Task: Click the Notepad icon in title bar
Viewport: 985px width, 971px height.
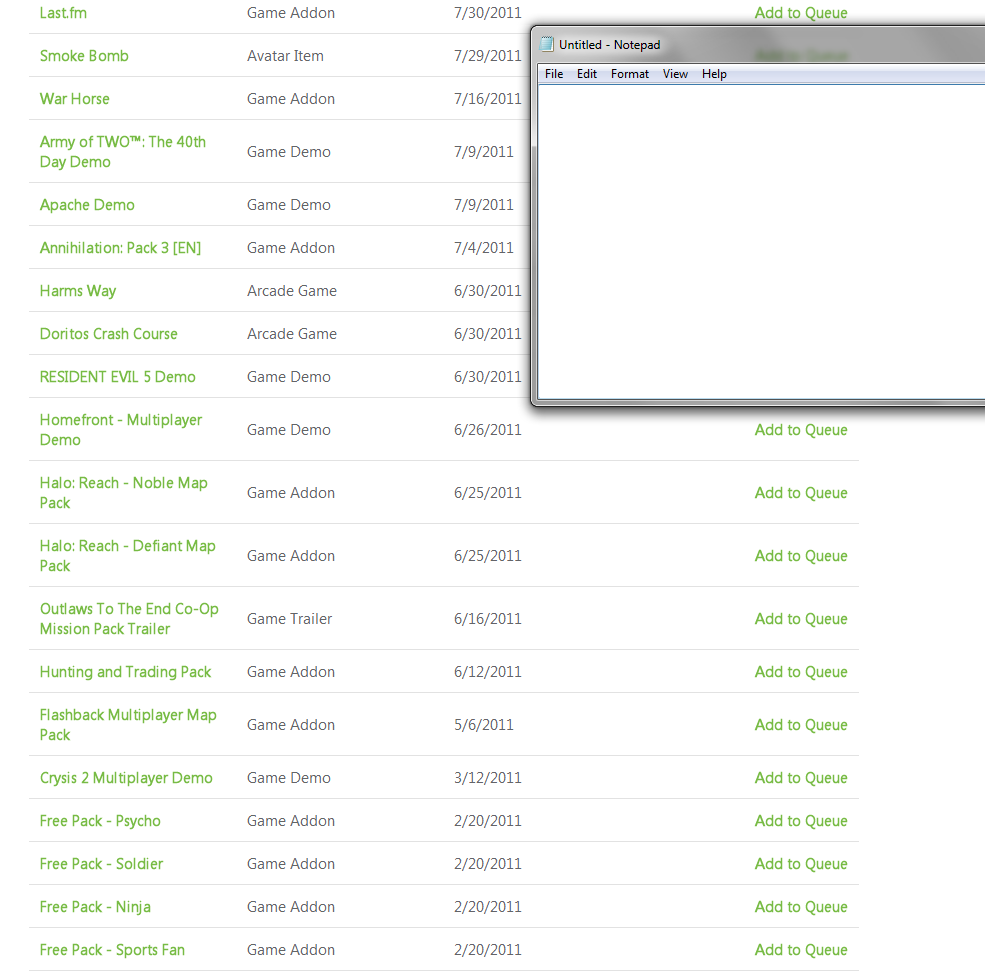Action: [547, 44]
